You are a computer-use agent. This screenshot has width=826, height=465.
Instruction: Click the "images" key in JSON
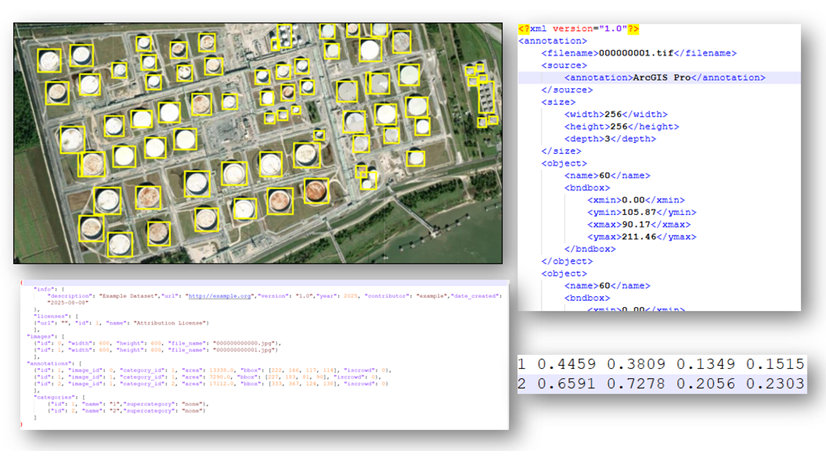tap(42, 337)
